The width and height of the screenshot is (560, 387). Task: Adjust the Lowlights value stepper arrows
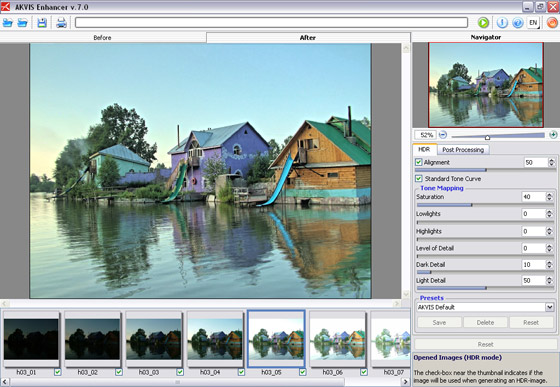click(549, 214)
